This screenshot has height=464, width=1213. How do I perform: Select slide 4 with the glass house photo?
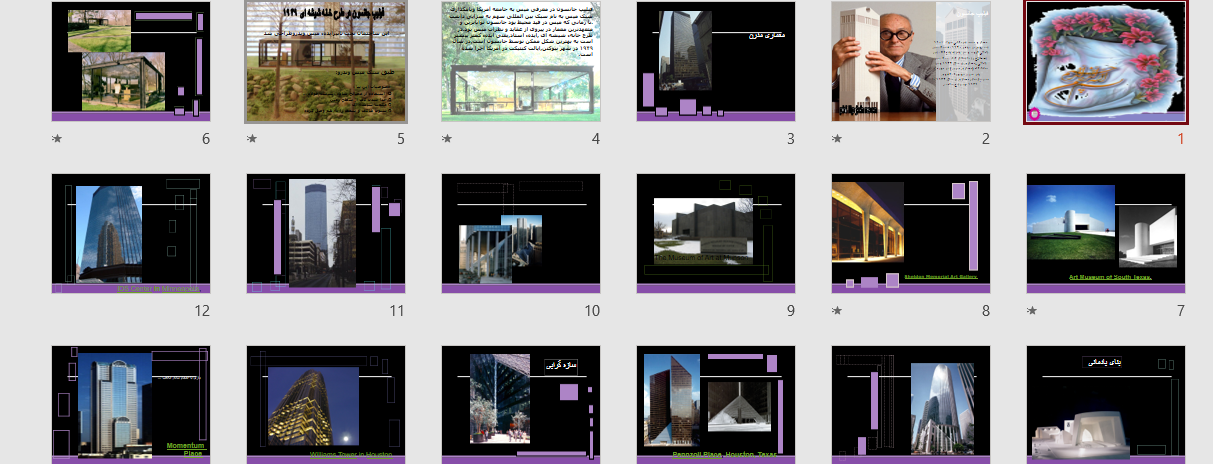[520, 62]
